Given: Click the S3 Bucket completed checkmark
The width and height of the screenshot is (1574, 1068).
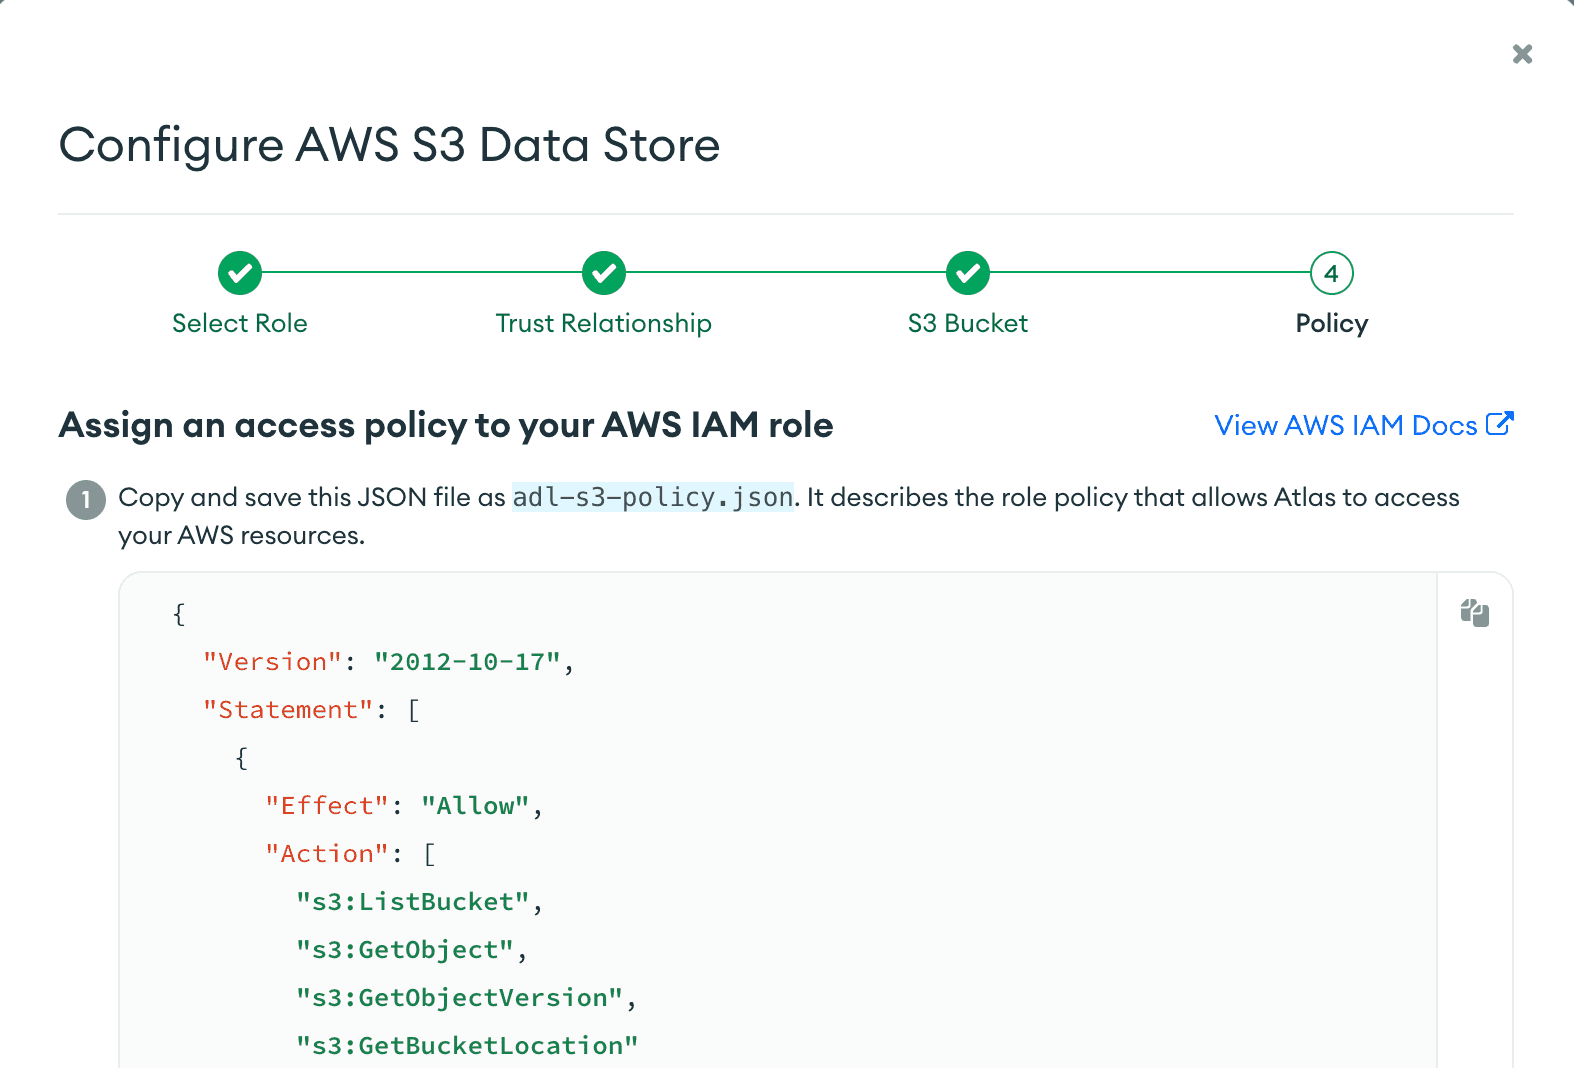Looking at the screenshot, I should pyautogui.click(x=968, y=273).
